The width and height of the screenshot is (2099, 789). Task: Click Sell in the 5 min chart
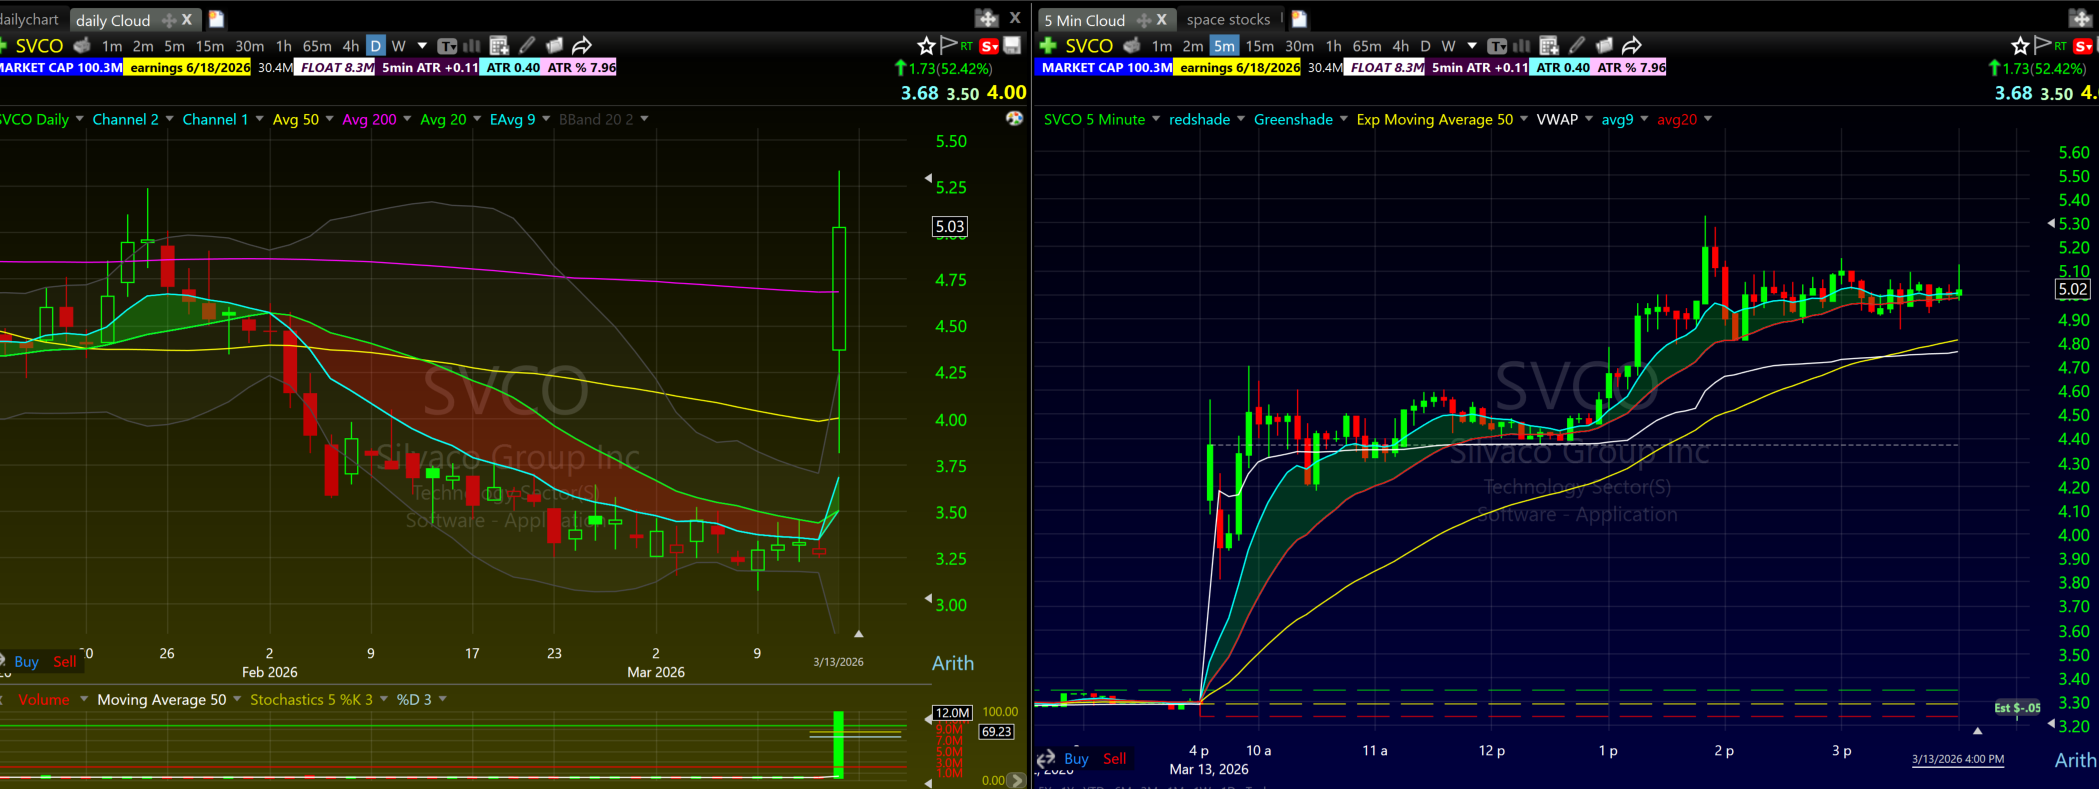[1114, 758]
